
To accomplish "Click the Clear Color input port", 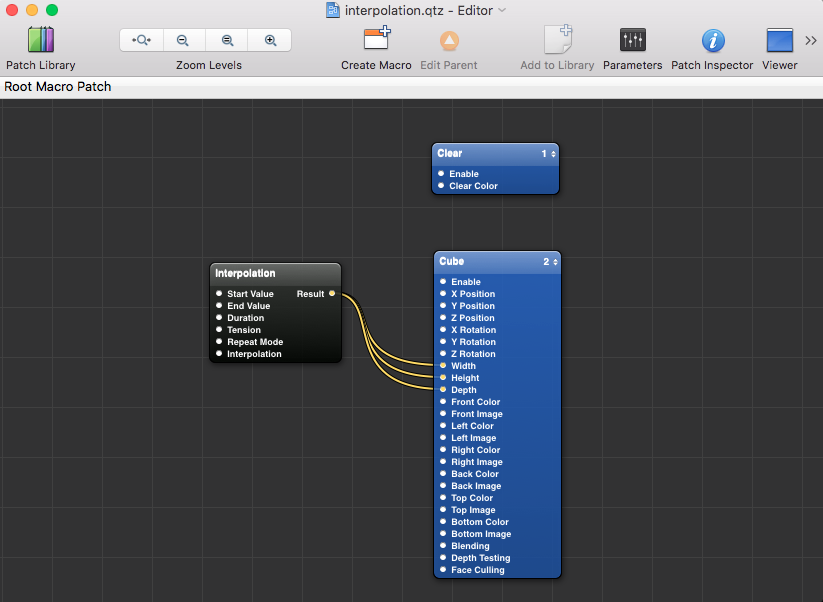I will [441, 185].
